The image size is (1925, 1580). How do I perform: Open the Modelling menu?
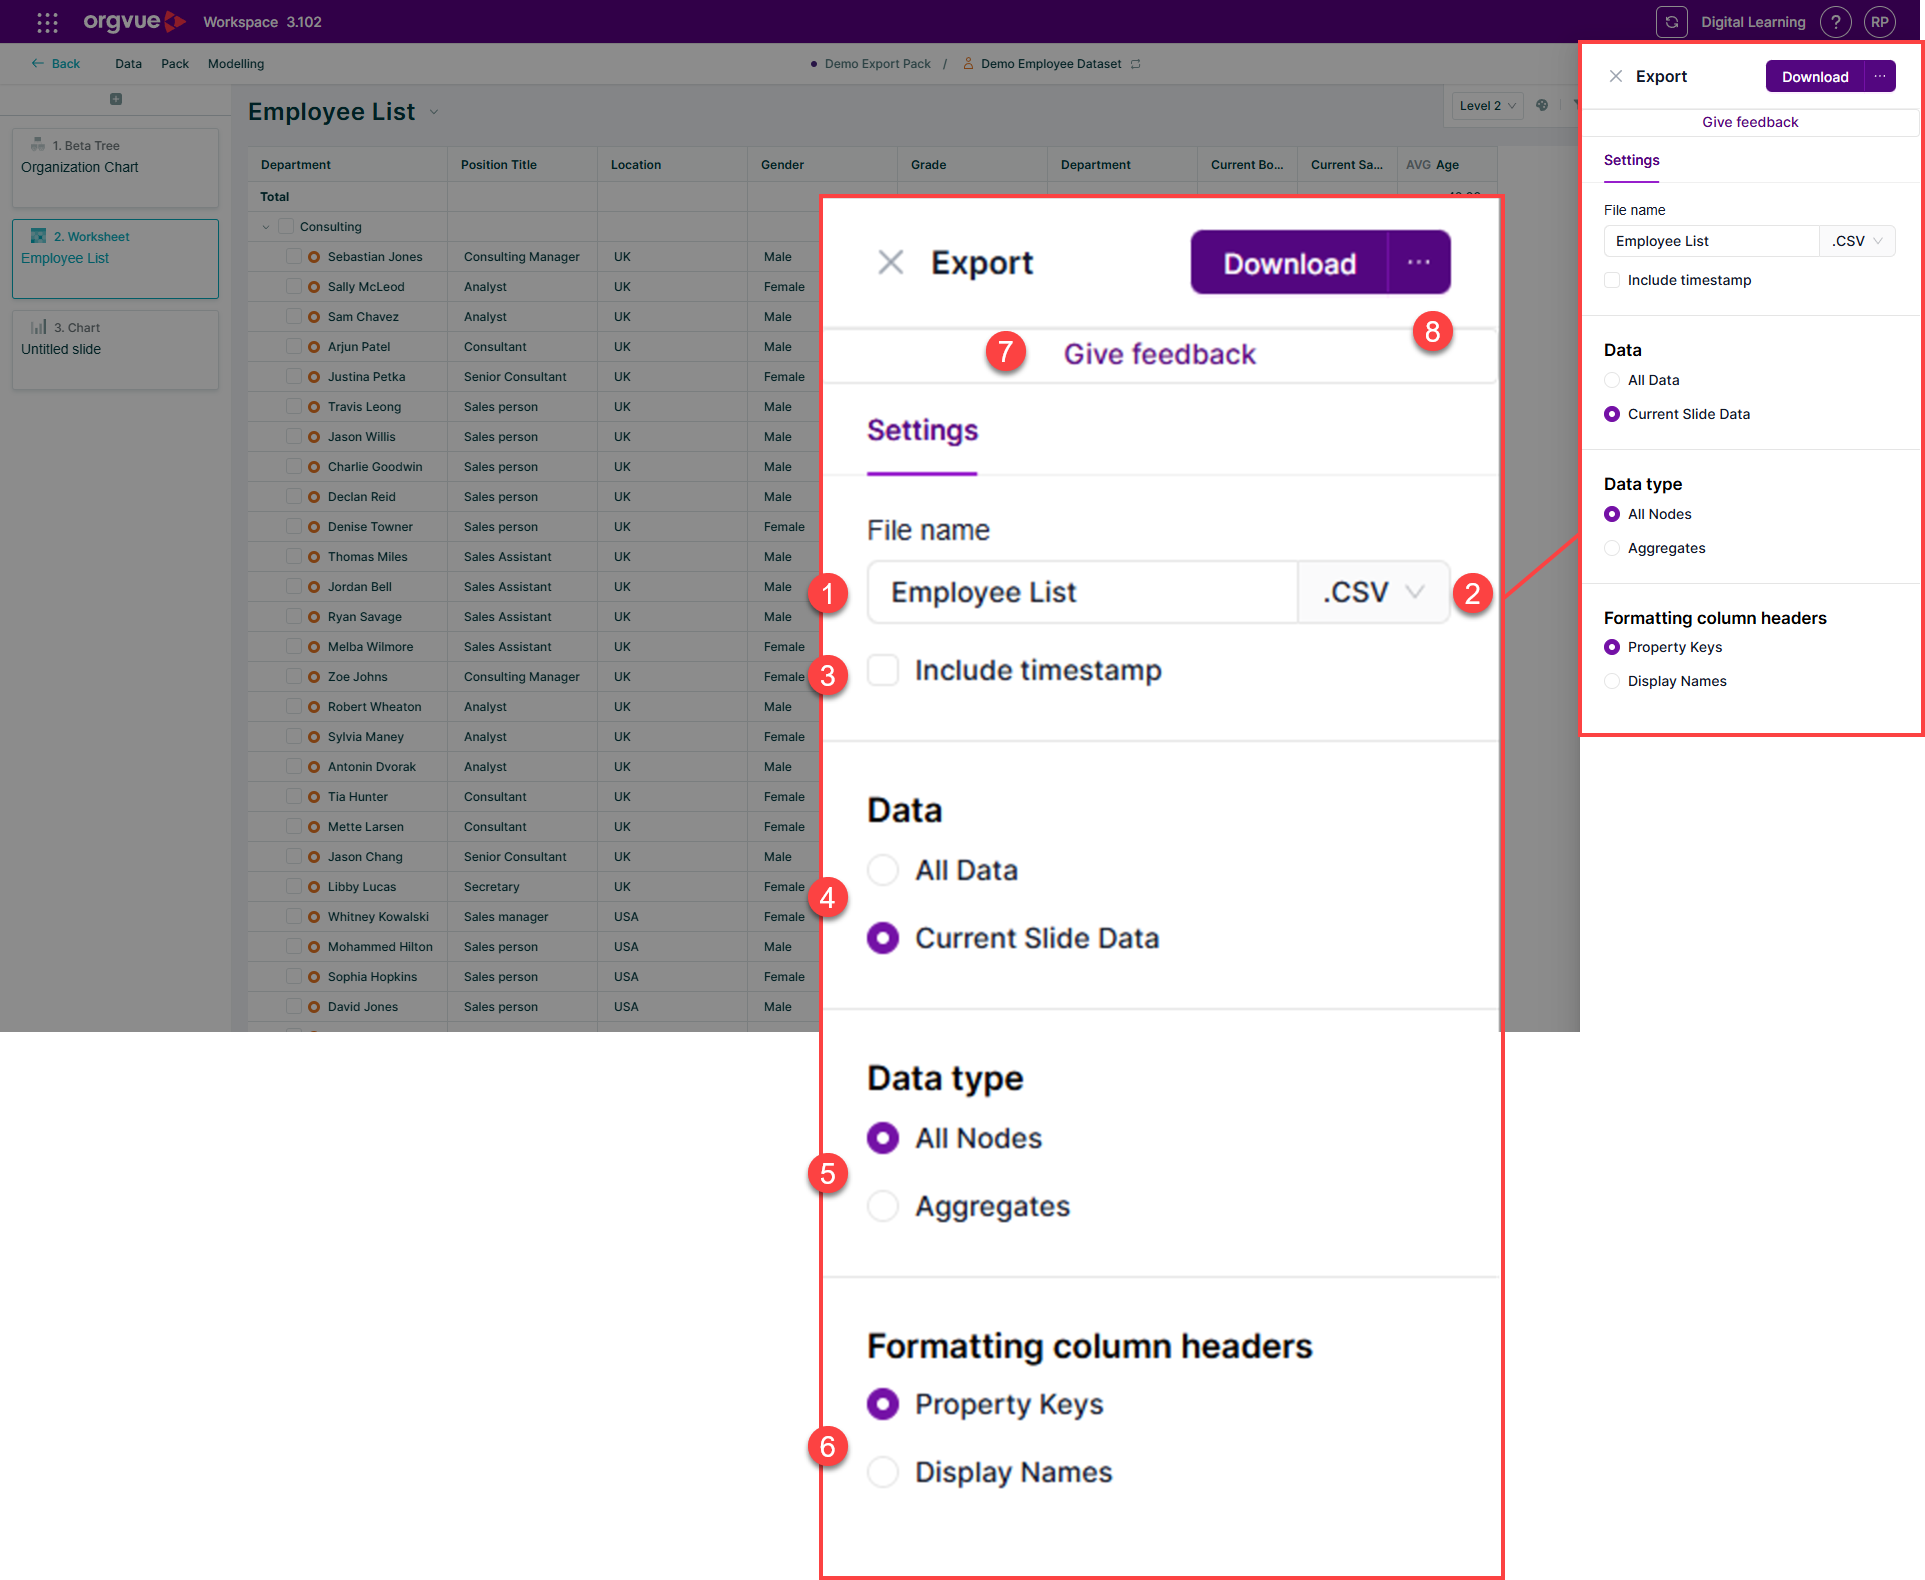point(236,64)
